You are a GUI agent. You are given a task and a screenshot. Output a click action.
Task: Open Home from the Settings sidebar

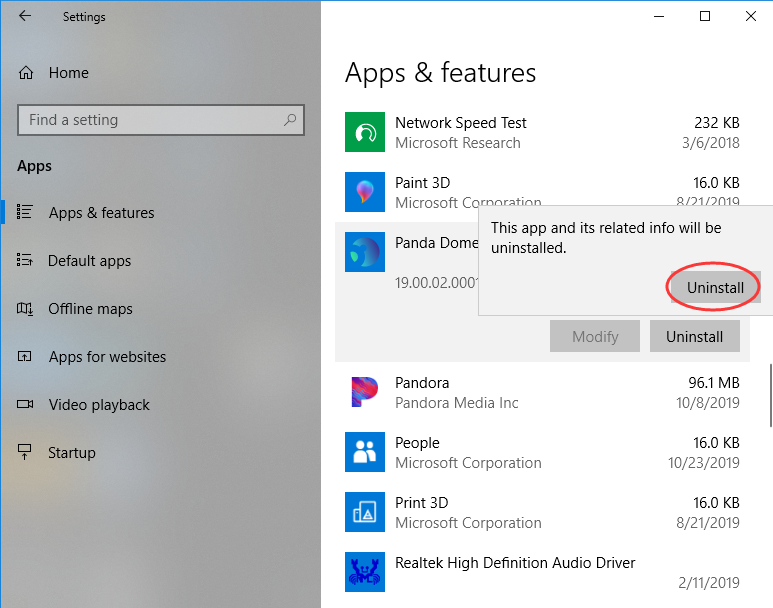[x=69, y=73]
